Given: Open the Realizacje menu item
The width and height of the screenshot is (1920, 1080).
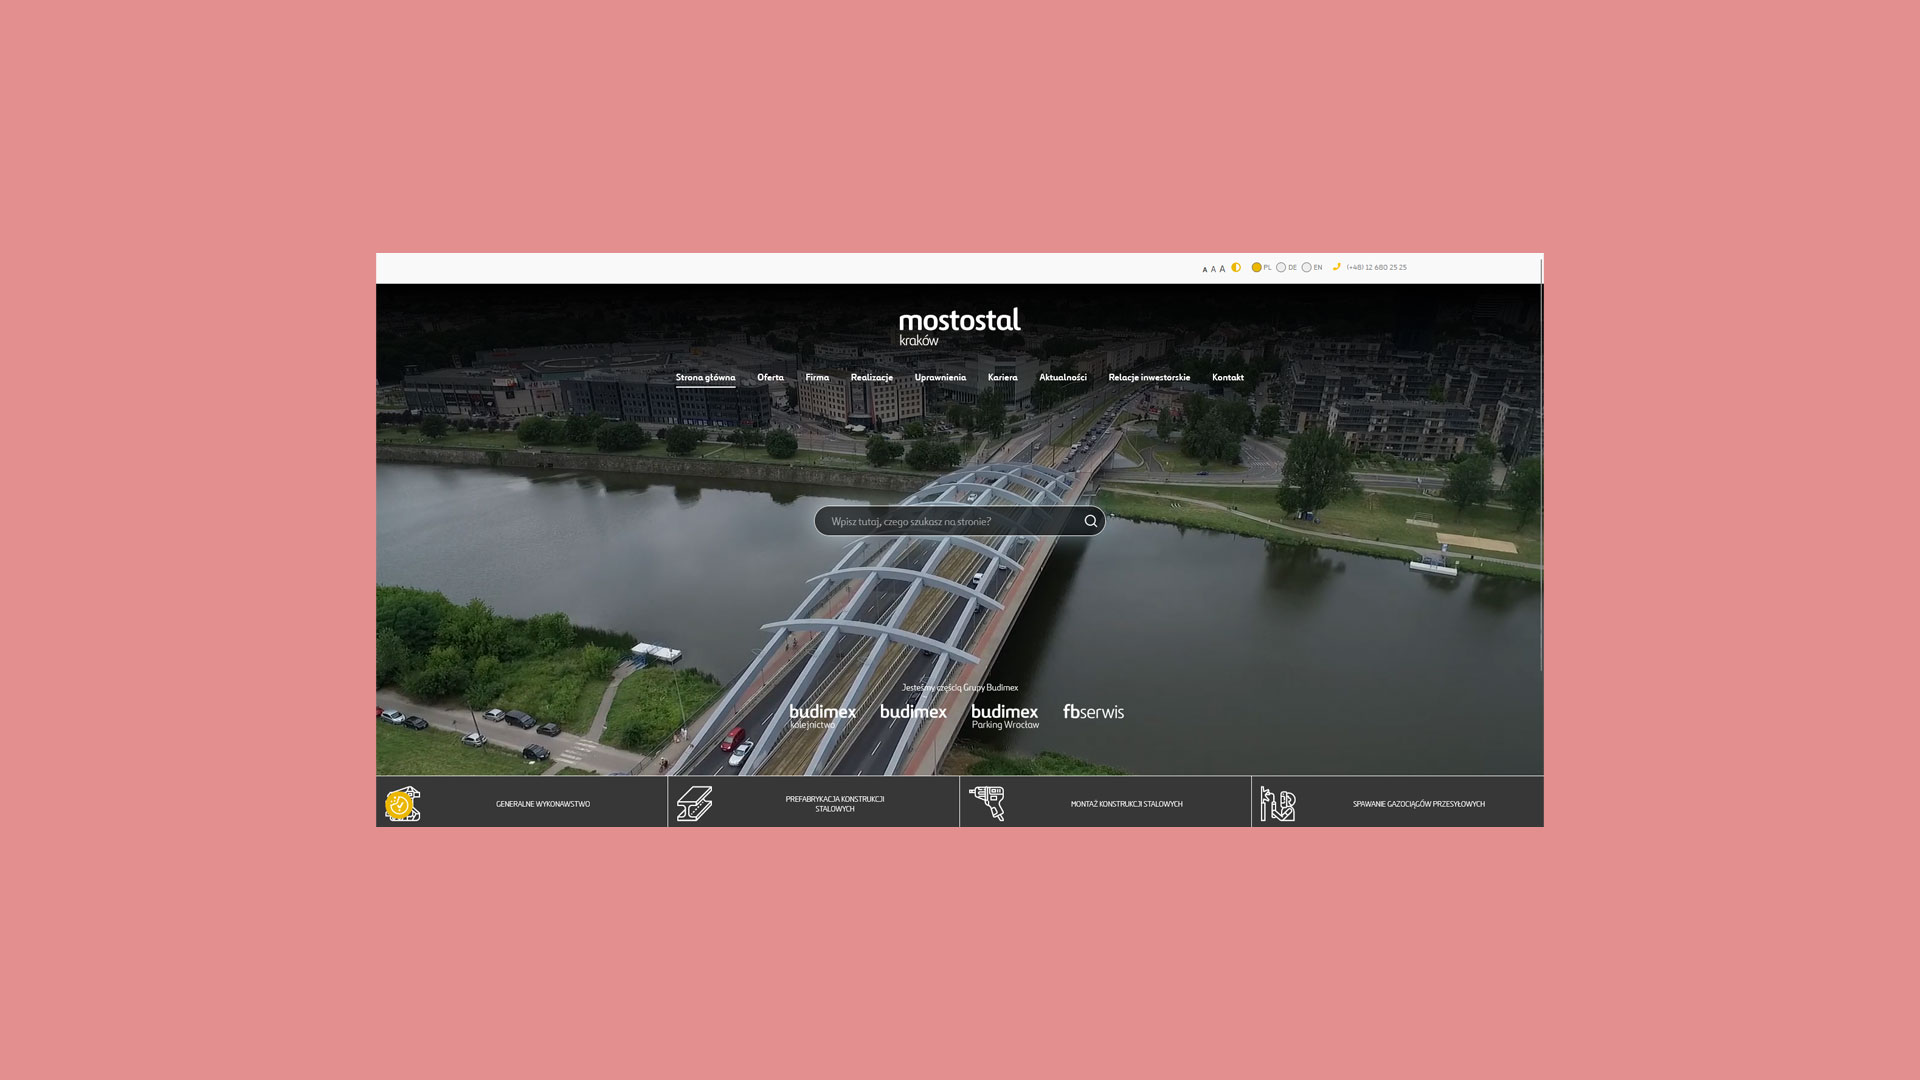Looking at the screenshot, I should click(x=871, y=377).
